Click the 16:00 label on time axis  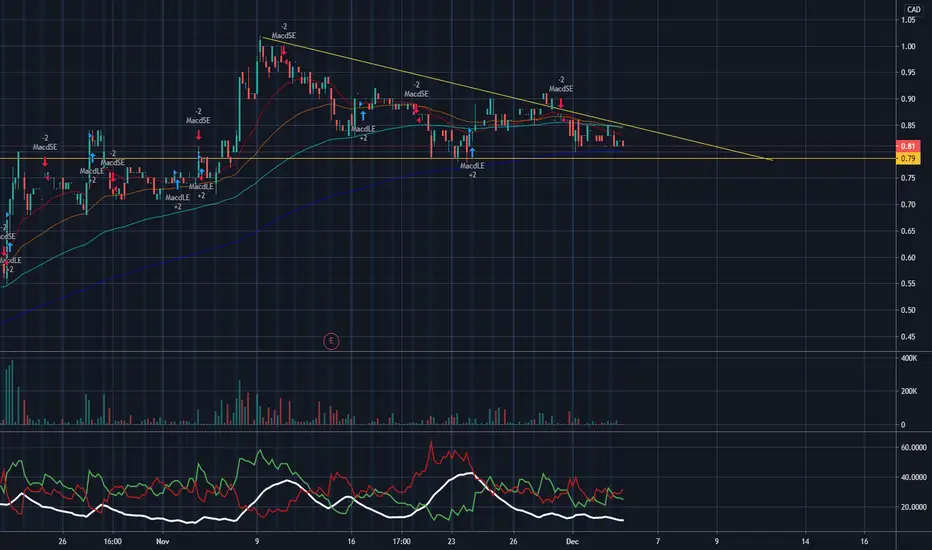click(112, 541)
